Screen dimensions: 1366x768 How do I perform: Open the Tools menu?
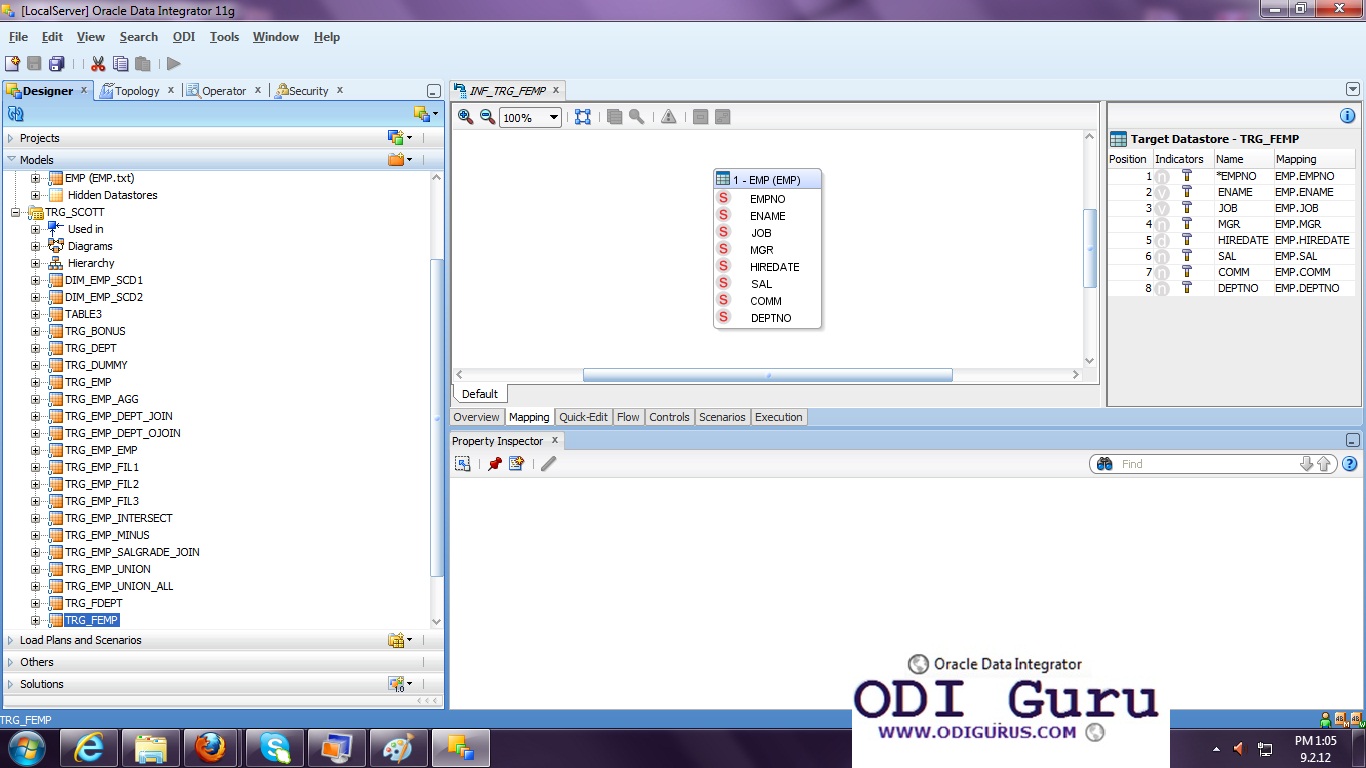(x=224, y=36)
